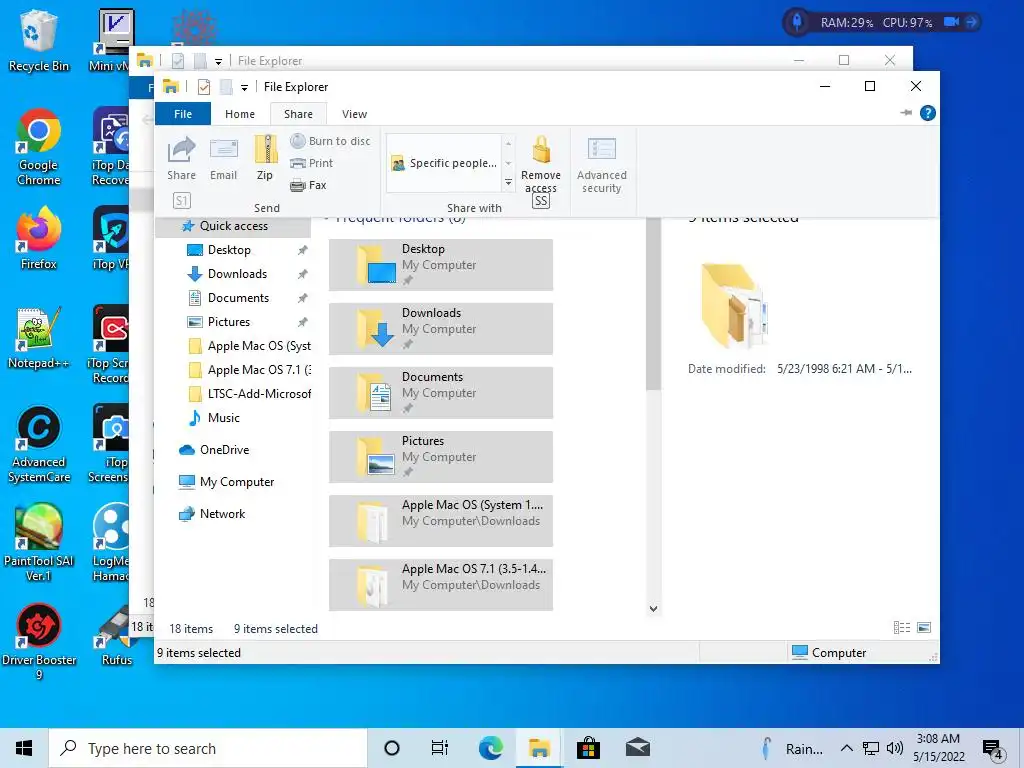Open the File tab

pos(183,114)
